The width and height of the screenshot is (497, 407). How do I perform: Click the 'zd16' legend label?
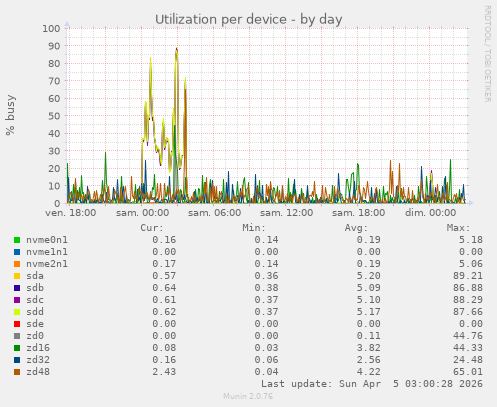[38, 348]
